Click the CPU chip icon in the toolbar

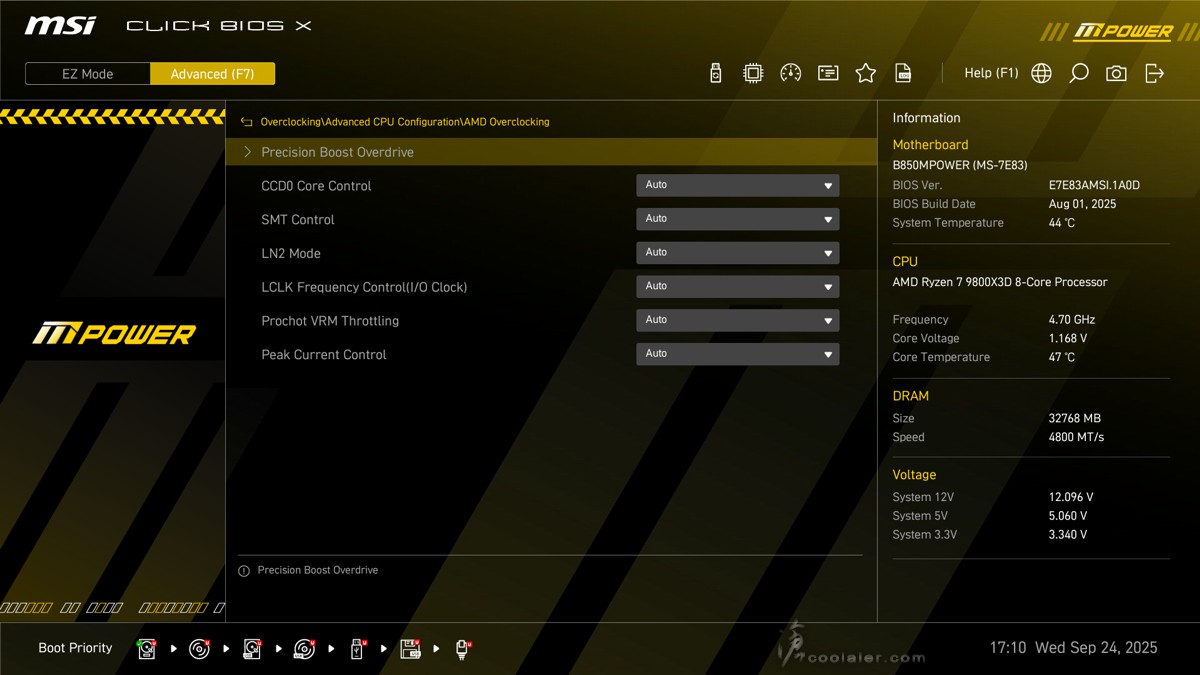coord(753,73)
